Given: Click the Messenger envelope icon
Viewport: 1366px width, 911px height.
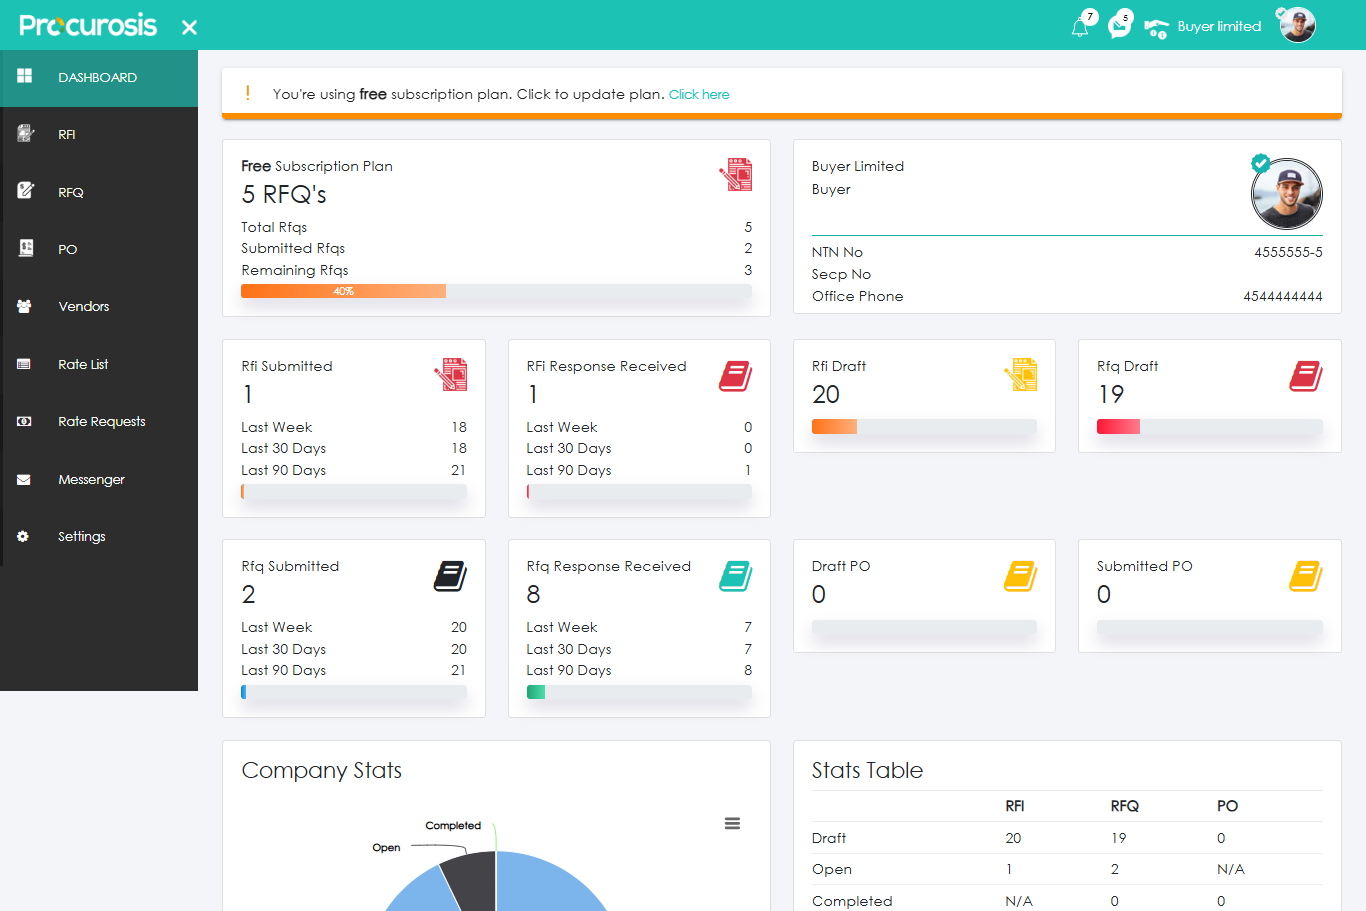Looking at the screenshot, I should (x=24, y=480).
